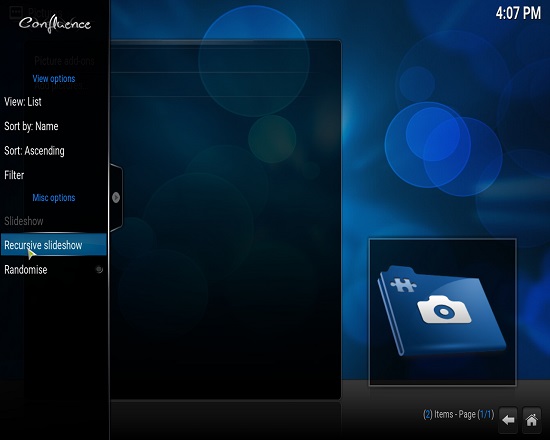Open the Filter option
The width and height of the screenshot is (550, 440).
(x=53, y=175)
